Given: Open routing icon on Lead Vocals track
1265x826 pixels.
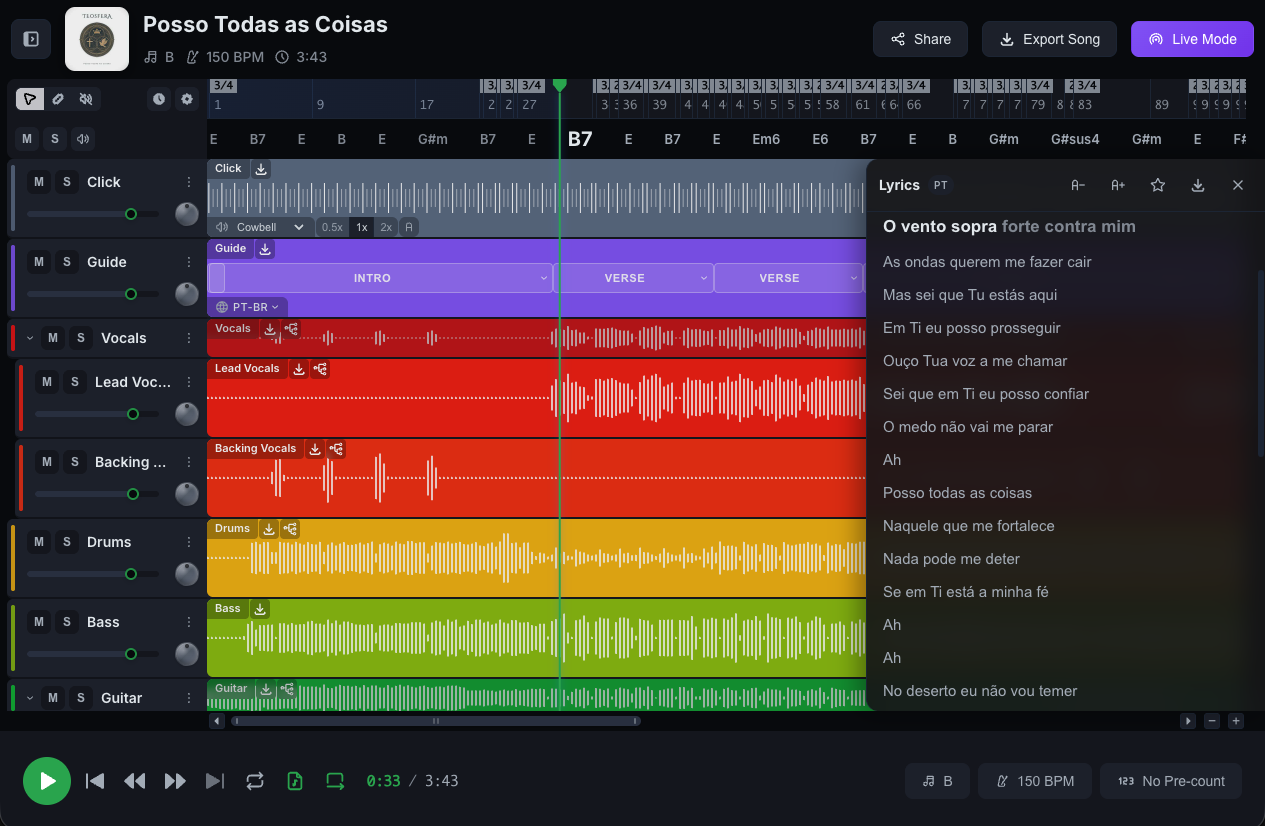Looking at the screenshot, I should [x=320, y=369].
